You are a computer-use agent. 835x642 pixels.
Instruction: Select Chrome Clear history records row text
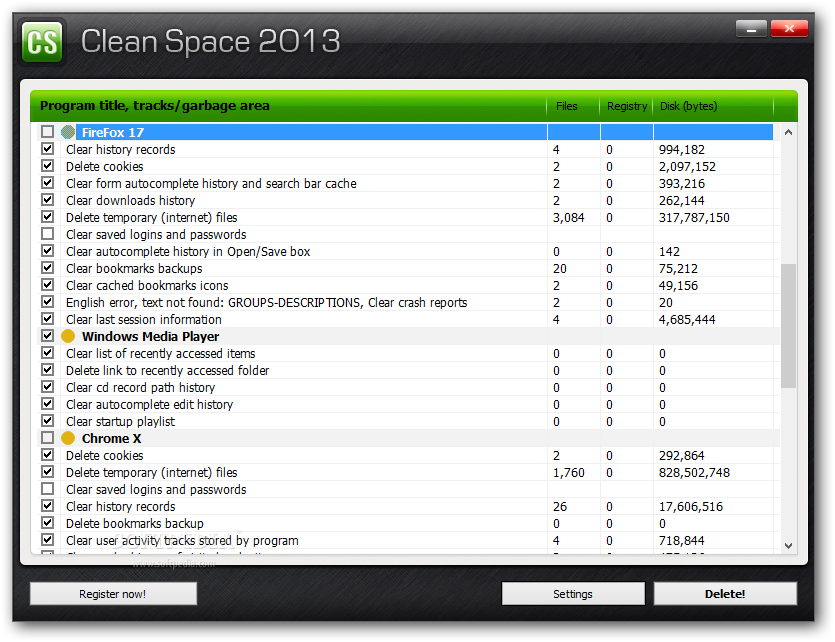[120, 507]
